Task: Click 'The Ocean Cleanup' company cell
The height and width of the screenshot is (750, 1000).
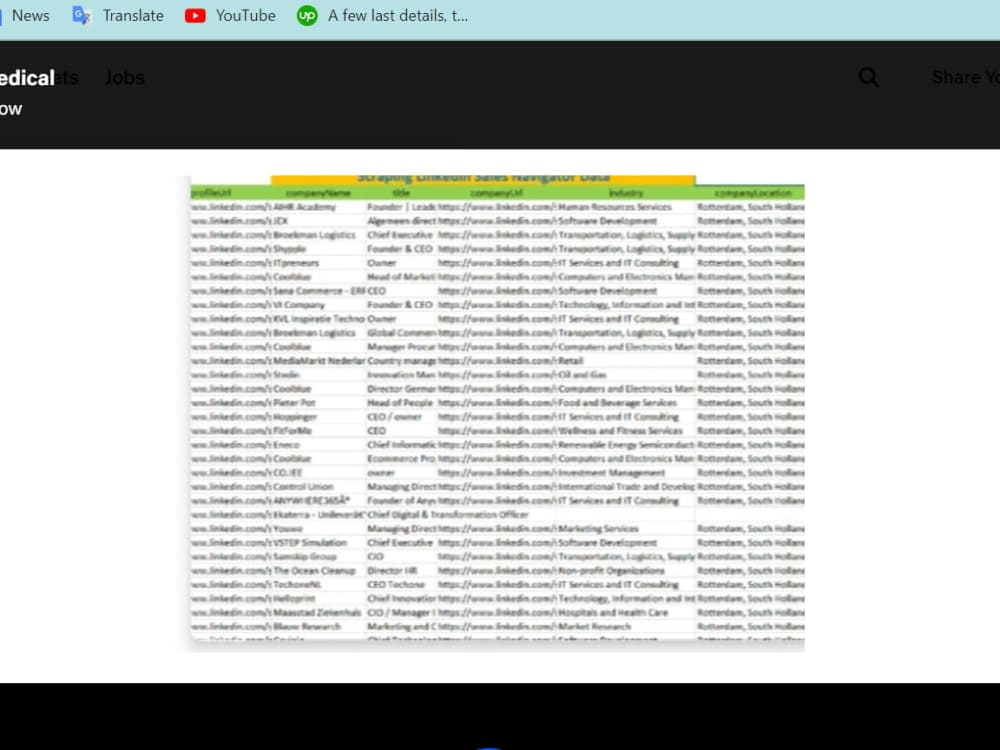Action: pyautogui.click(x=314, y=571)
